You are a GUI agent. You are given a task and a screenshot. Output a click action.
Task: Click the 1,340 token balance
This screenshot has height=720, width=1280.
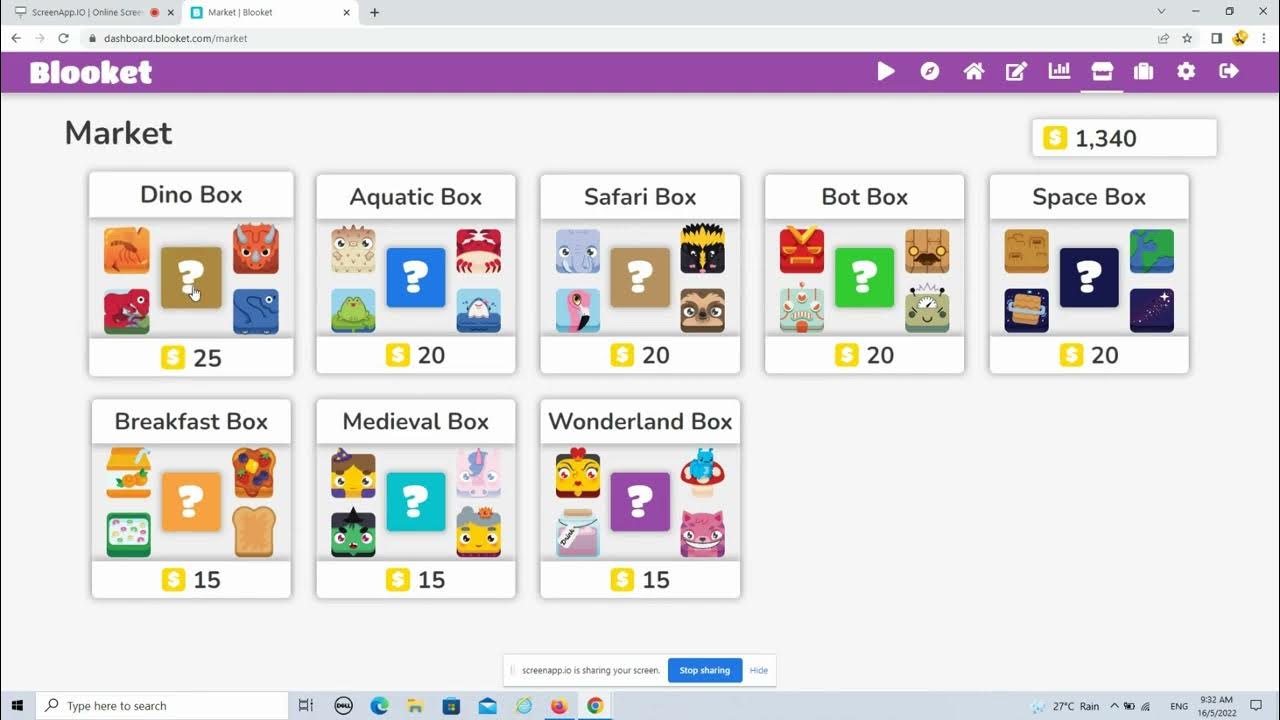[x=1124, y=138]
